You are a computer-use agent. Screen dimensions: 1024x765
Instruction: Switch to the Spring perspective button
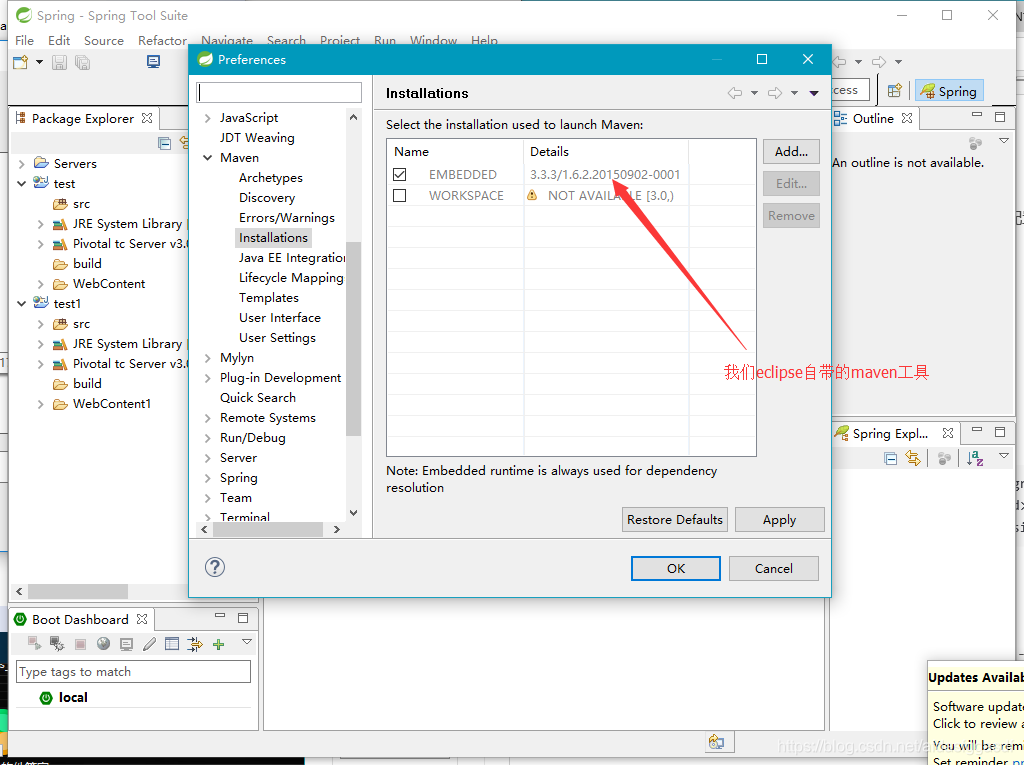[x=949, y=91]
